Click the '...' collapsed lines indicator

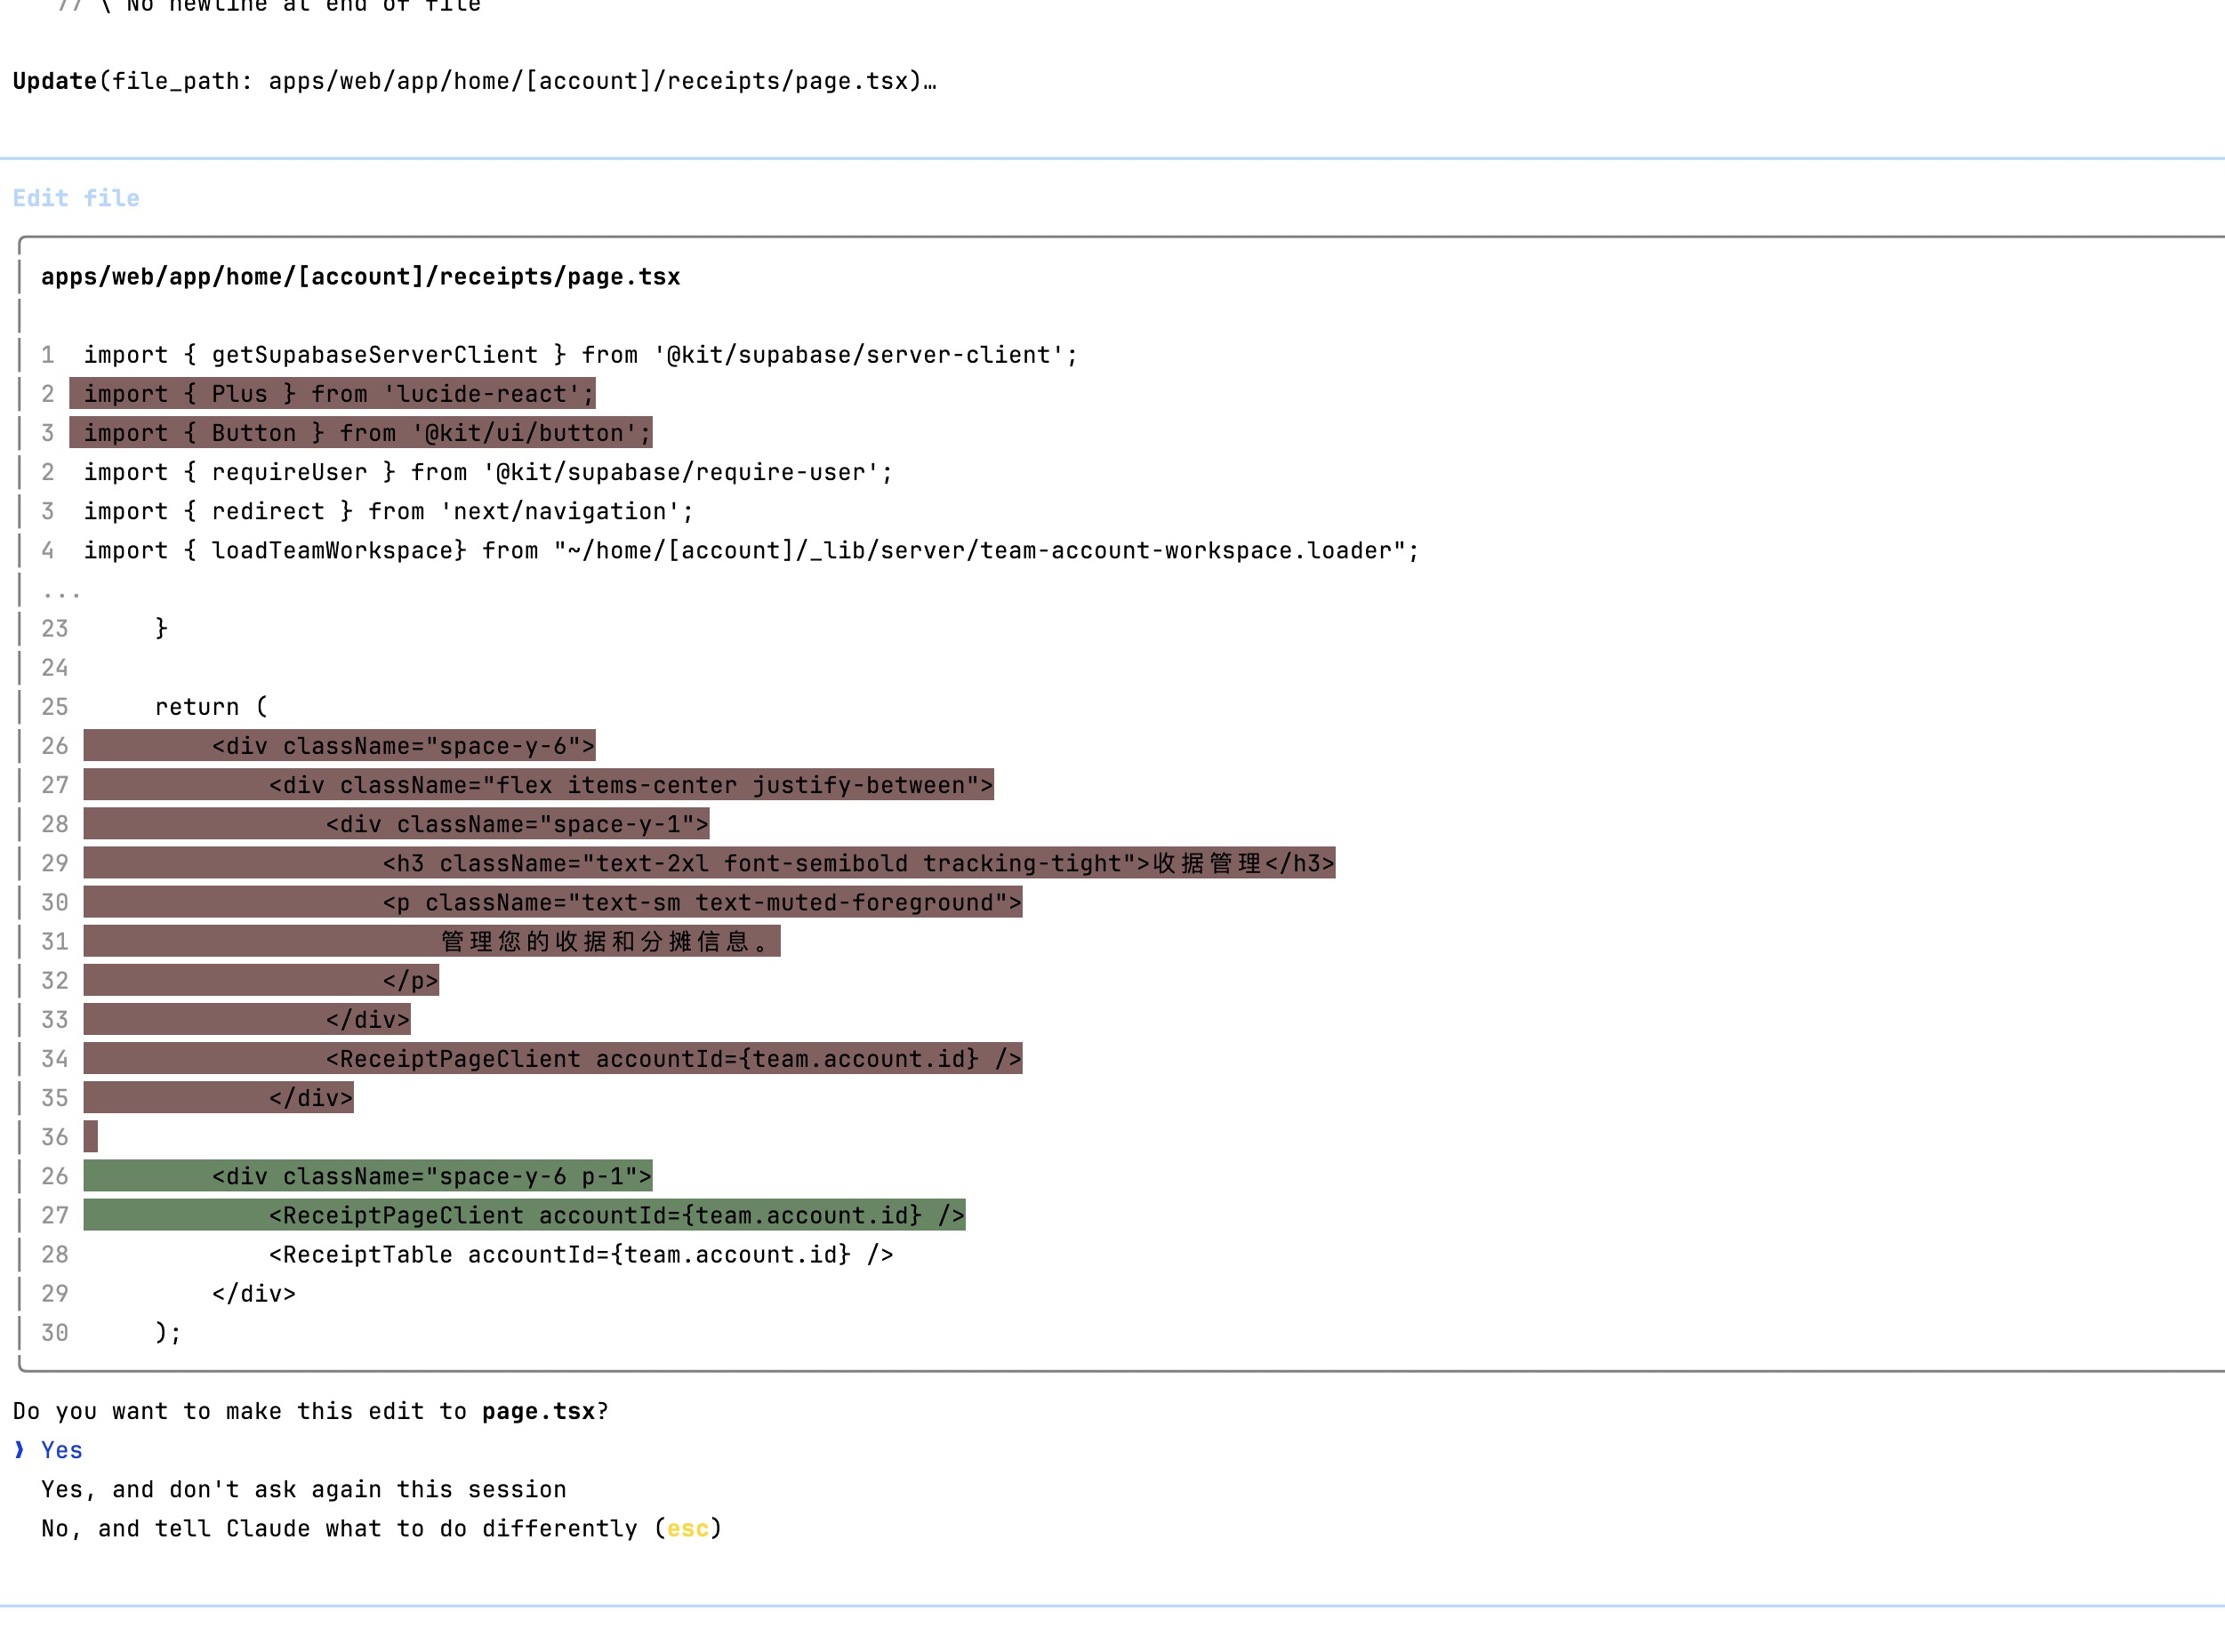pos(61,594)
